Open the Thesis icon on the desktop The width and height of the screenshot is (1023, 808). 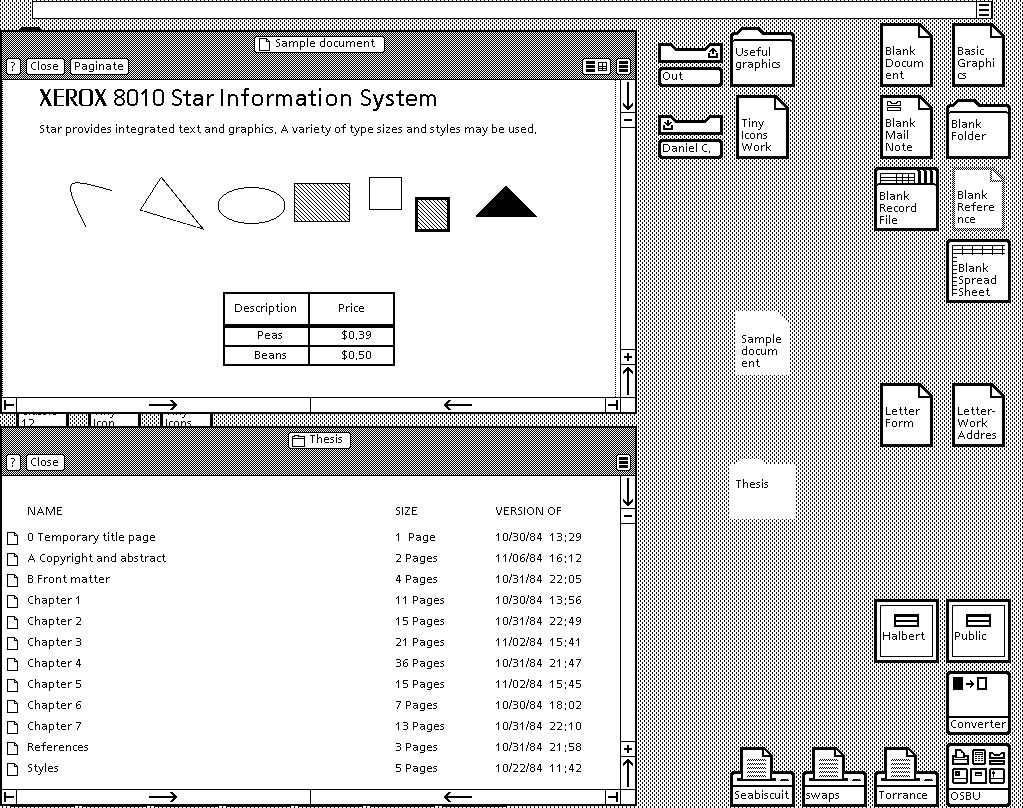coord(762,489)
